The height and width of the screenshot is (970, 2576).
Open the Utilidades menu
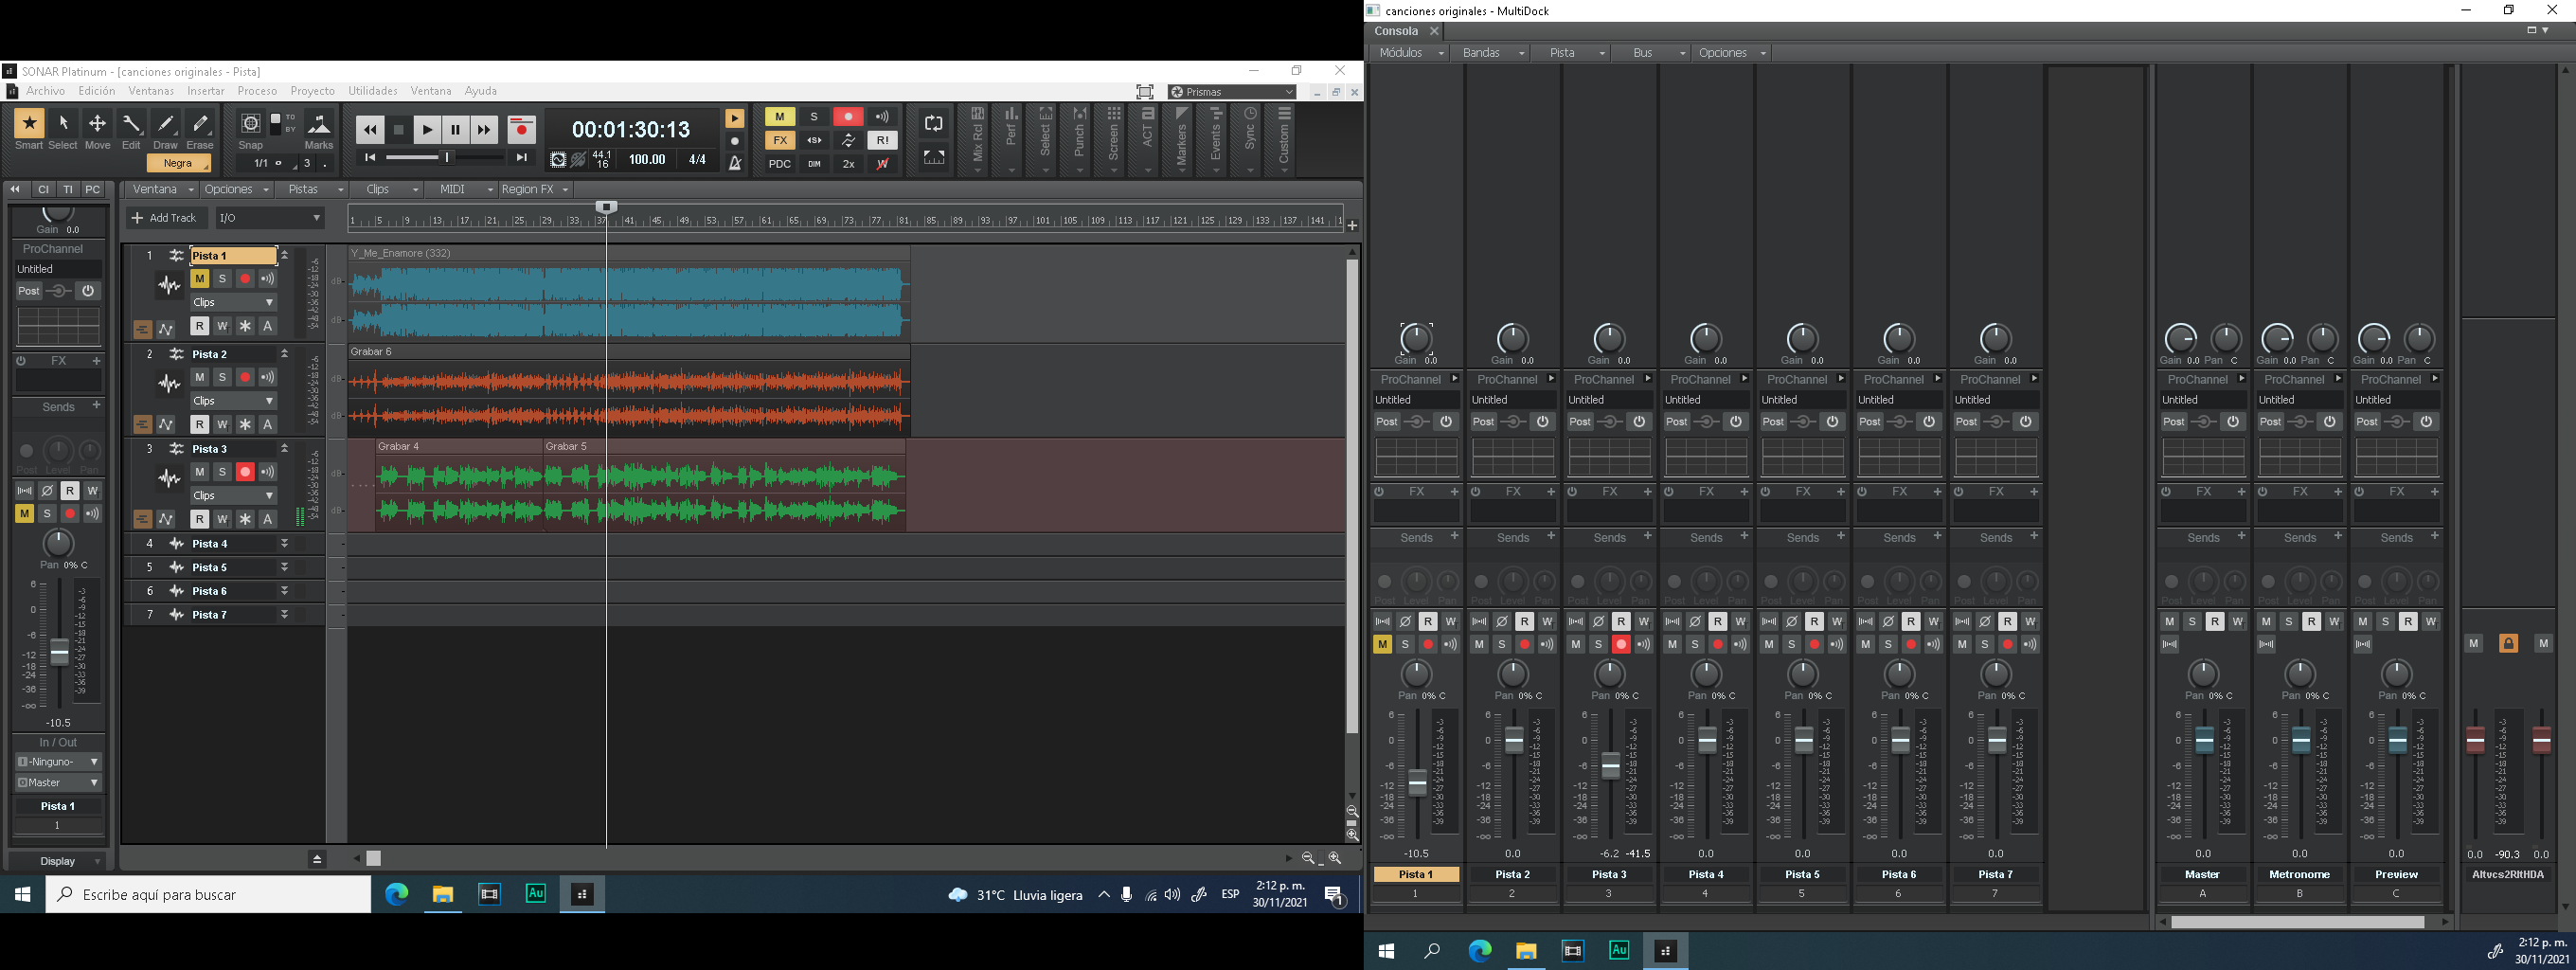[373, 91]
